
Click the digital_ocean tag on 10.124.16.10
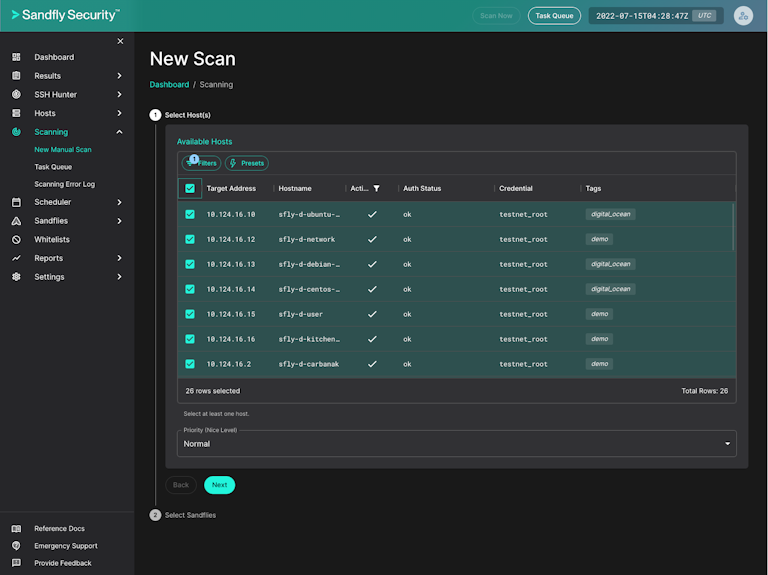coord(610,214)
